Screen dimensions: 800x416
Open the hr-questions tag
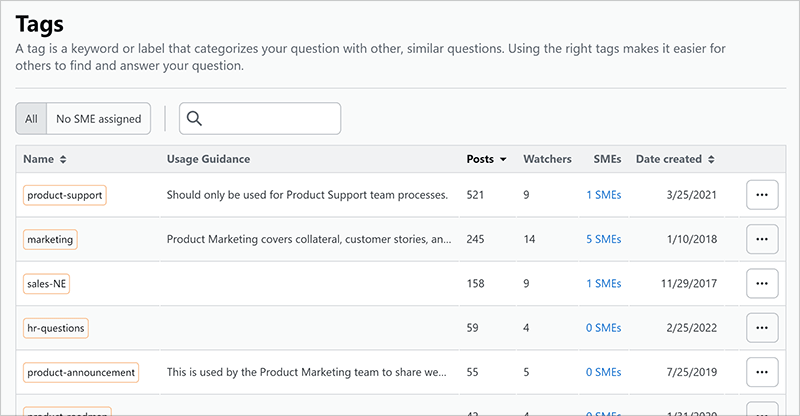click(56, 327)
